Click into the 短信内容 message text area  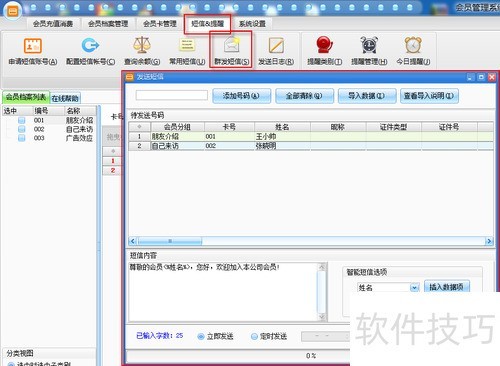point(223,292)
